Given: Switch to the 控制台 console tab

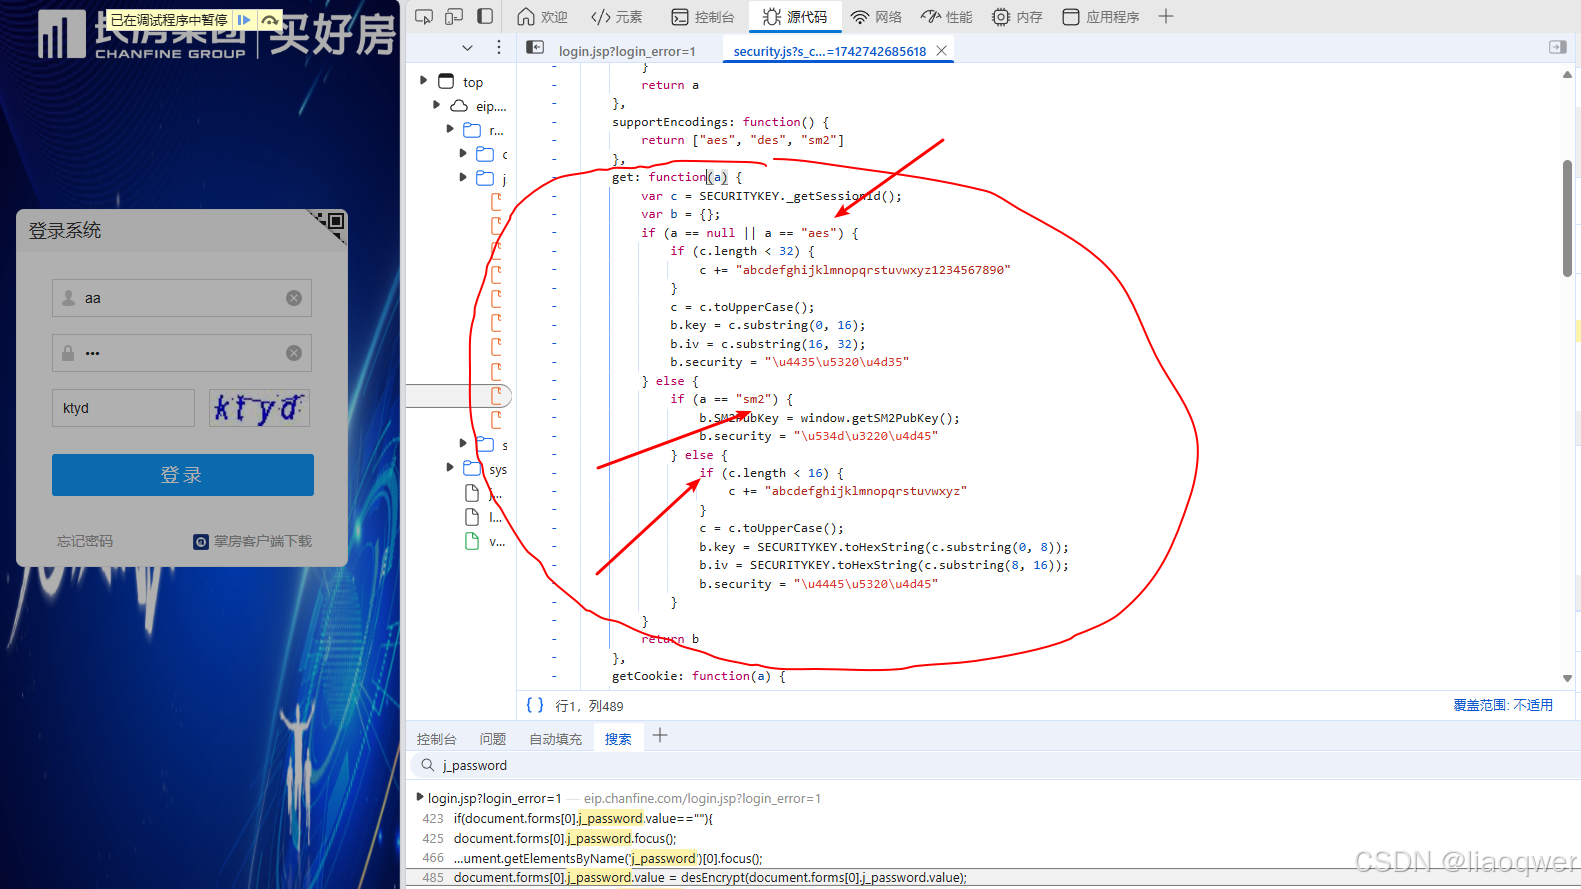Looking at the screenshot, I should click(x=702, y=17).
